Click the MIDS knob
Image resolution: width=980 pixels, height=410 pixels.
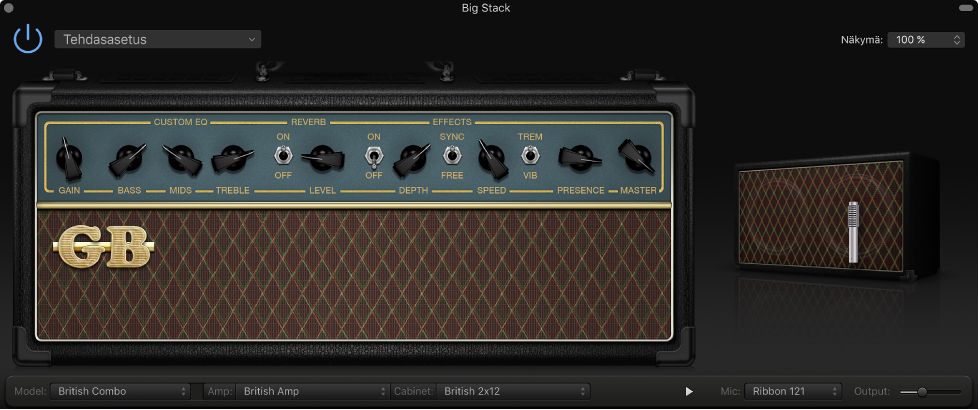pyautogui.click(x=182, y=159)
